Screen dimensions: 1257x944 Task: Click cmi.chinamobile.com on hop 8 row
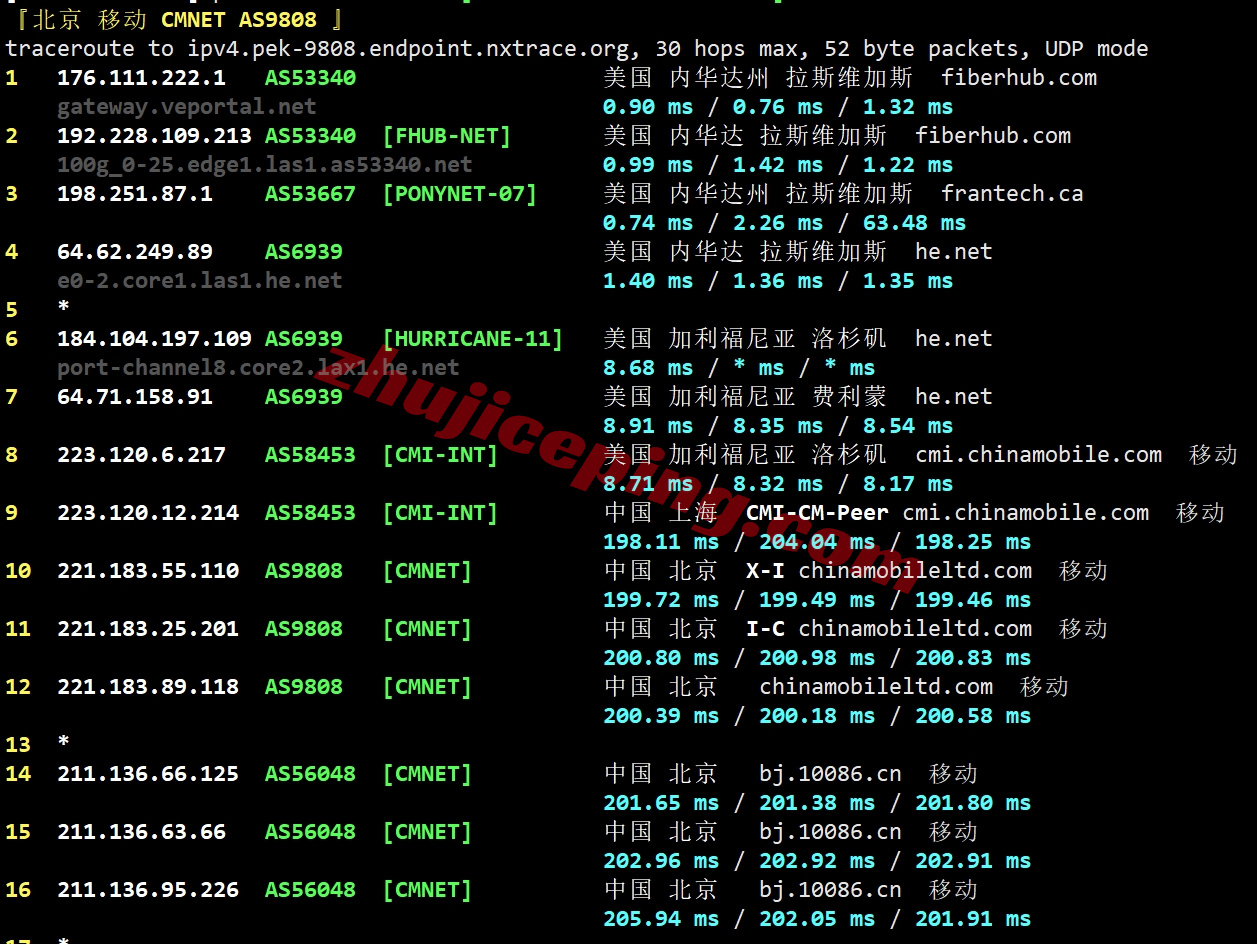click(x=1039, y=454)
